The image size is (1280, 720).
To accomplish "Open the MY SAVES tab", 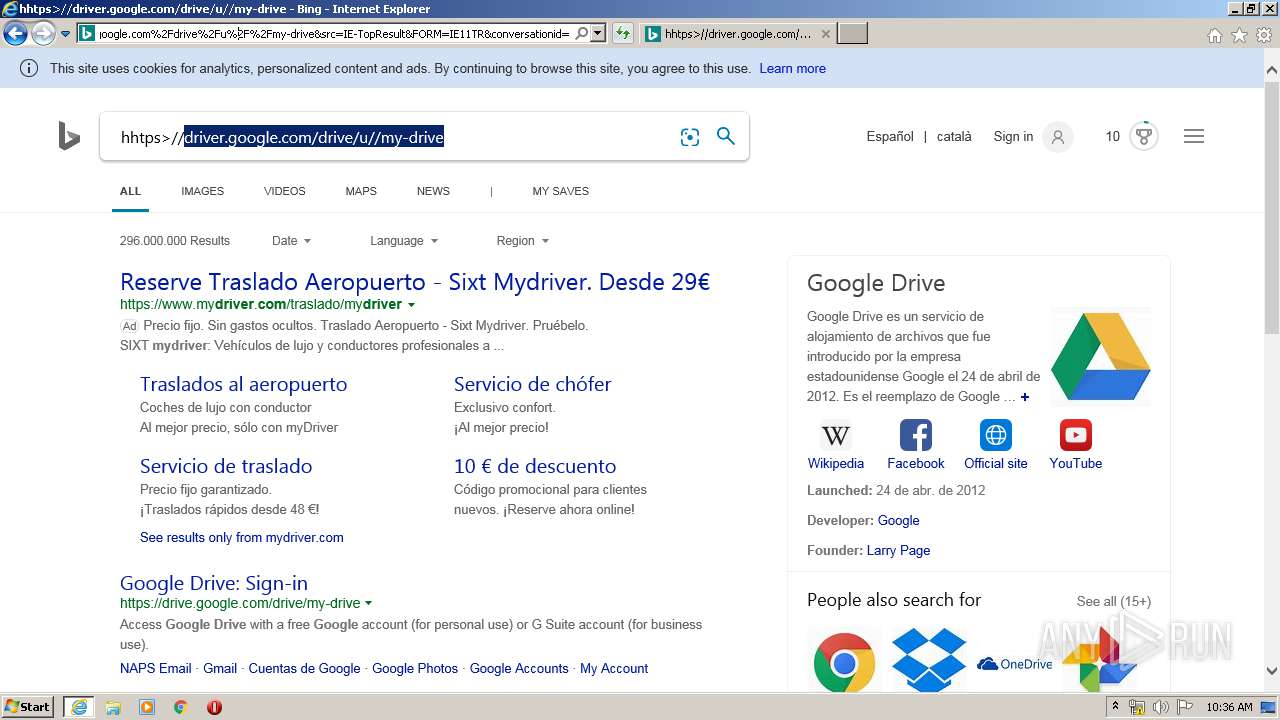I will [560, 191].
